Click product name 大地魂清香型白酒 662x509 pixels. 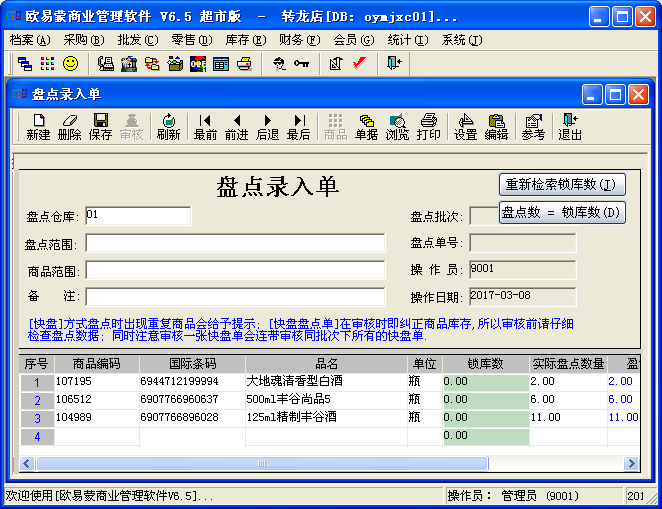point(326,382)
